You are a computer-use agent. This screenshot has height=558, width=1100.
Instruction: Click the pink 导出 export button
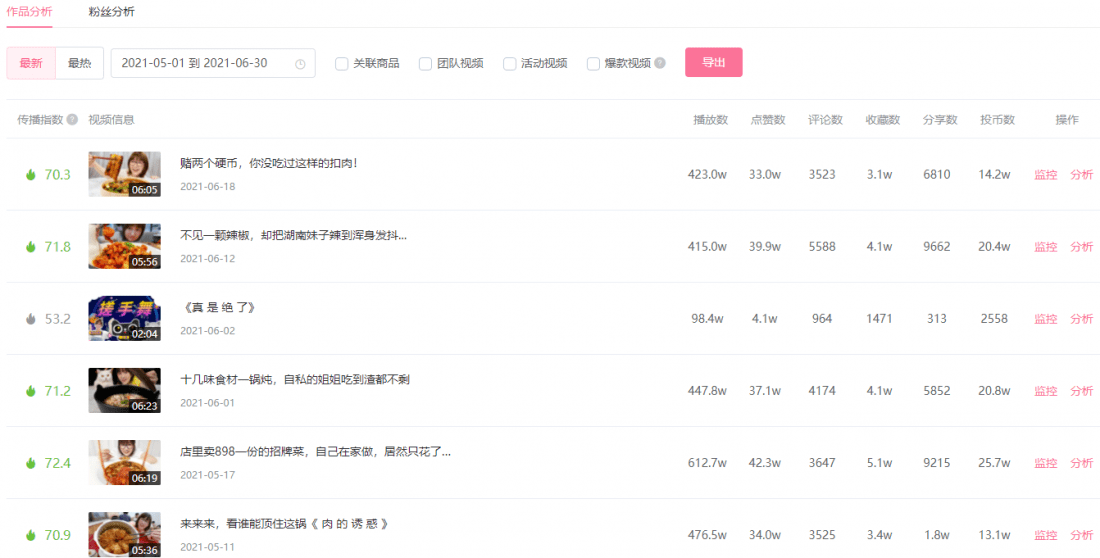click(x=713, y=62)
